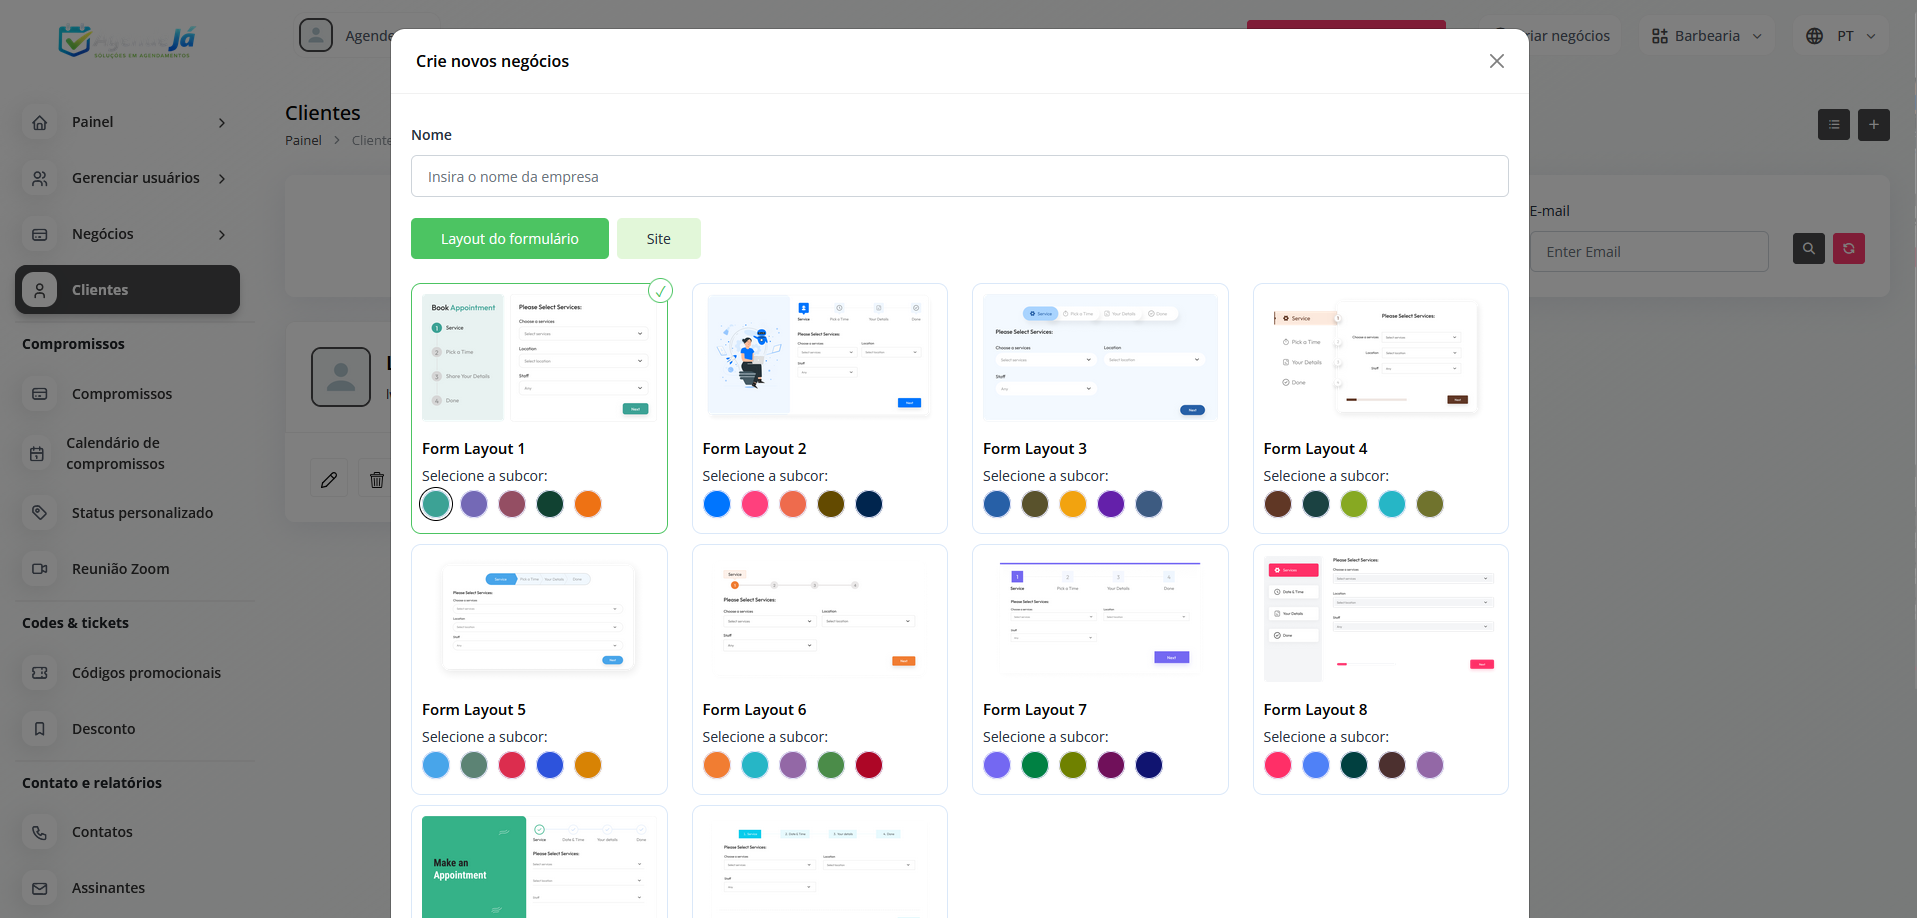
Task: Open Compromissos from the sidebar menu
Action: [122, 394]
